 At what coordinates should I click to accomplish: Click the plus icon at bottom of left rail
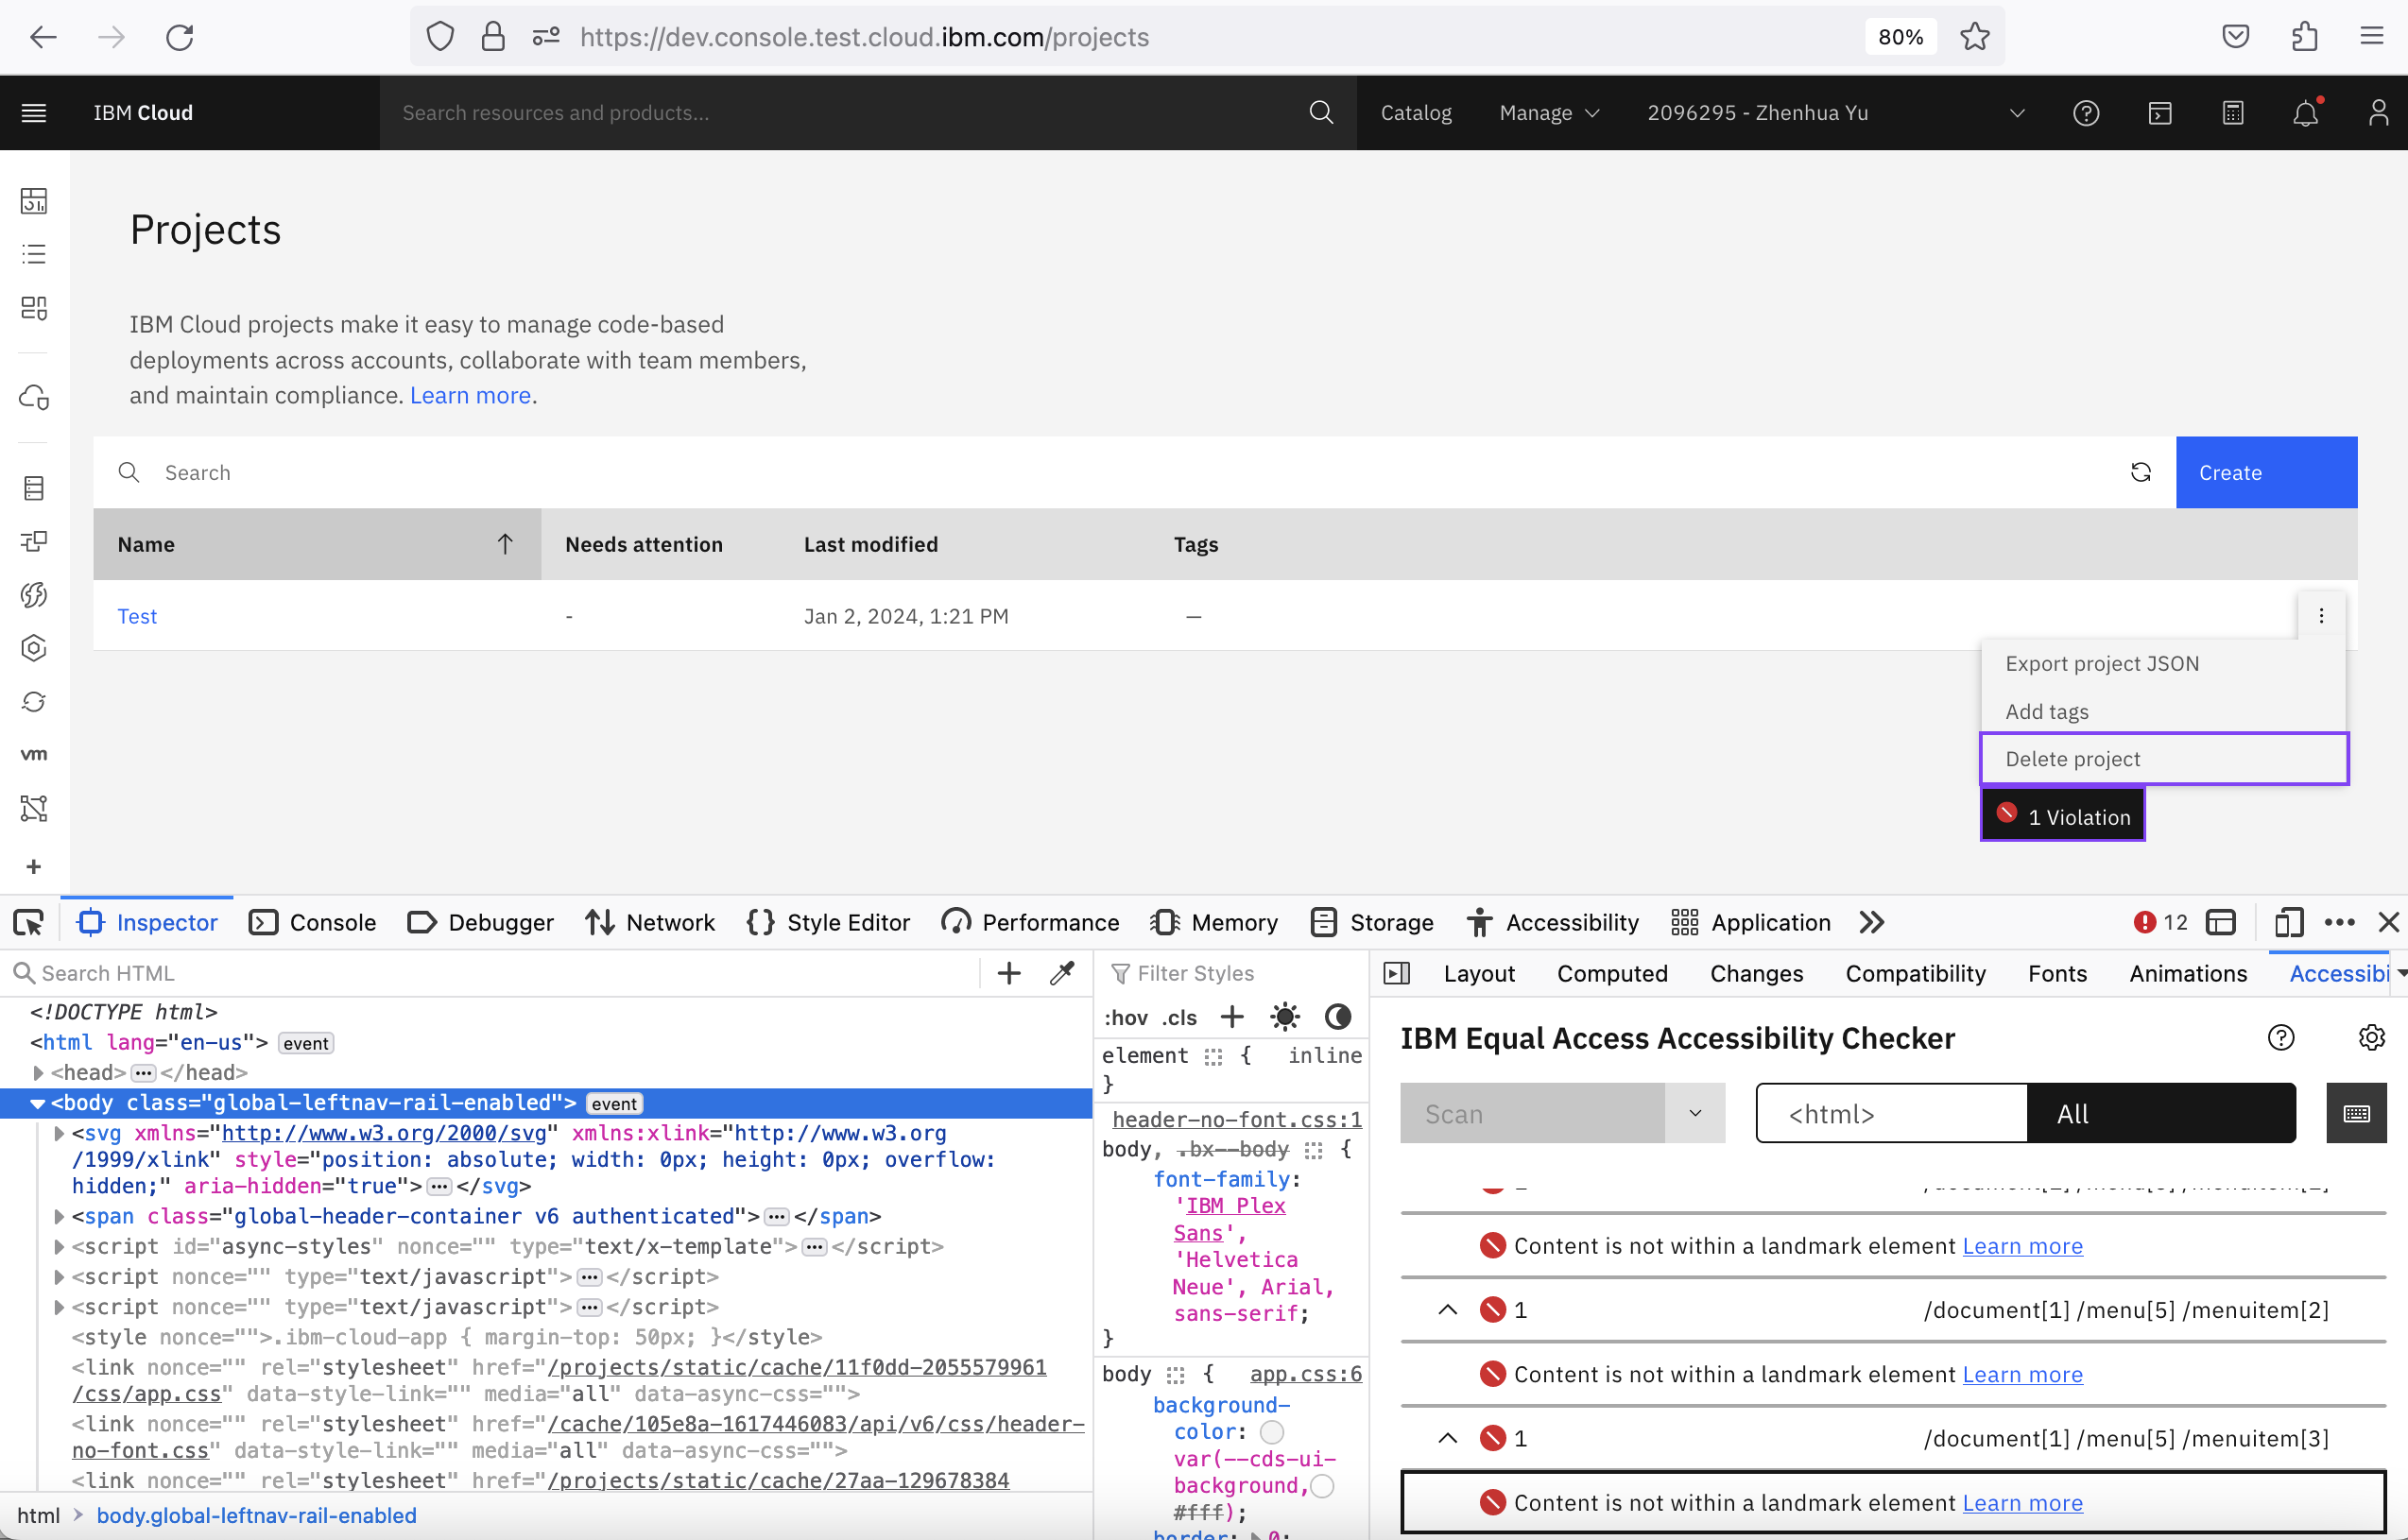click(34, 866)
